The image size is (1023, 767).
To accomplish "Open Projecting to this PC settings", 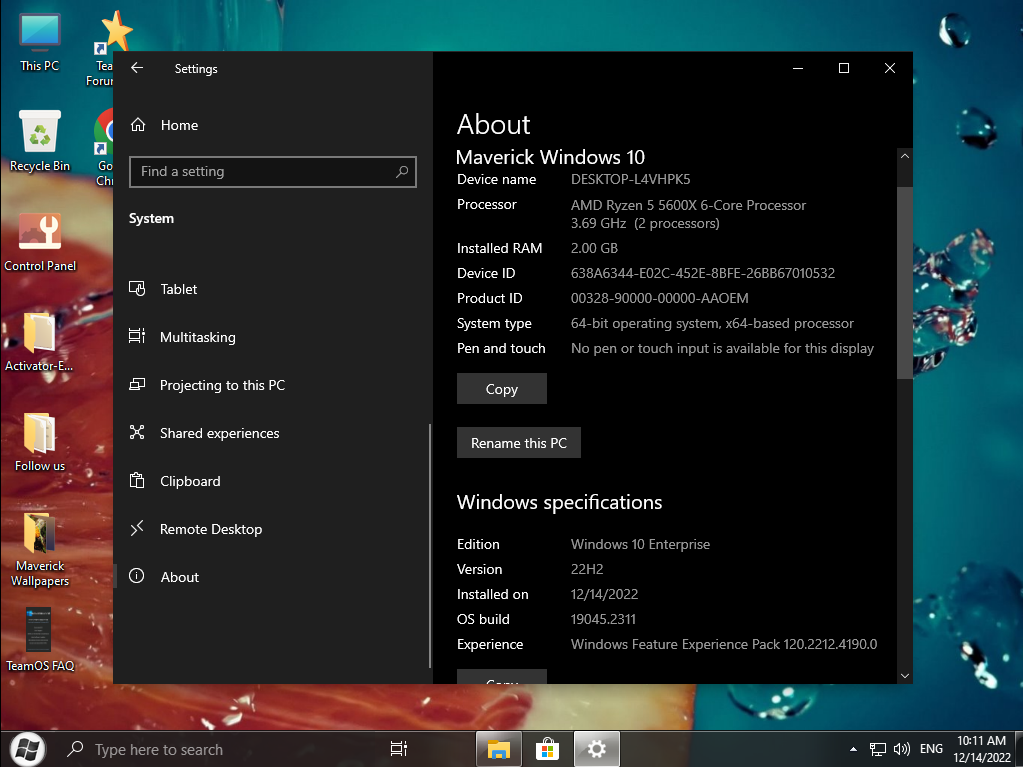I will pyautogui.click(x=221, y=385).
